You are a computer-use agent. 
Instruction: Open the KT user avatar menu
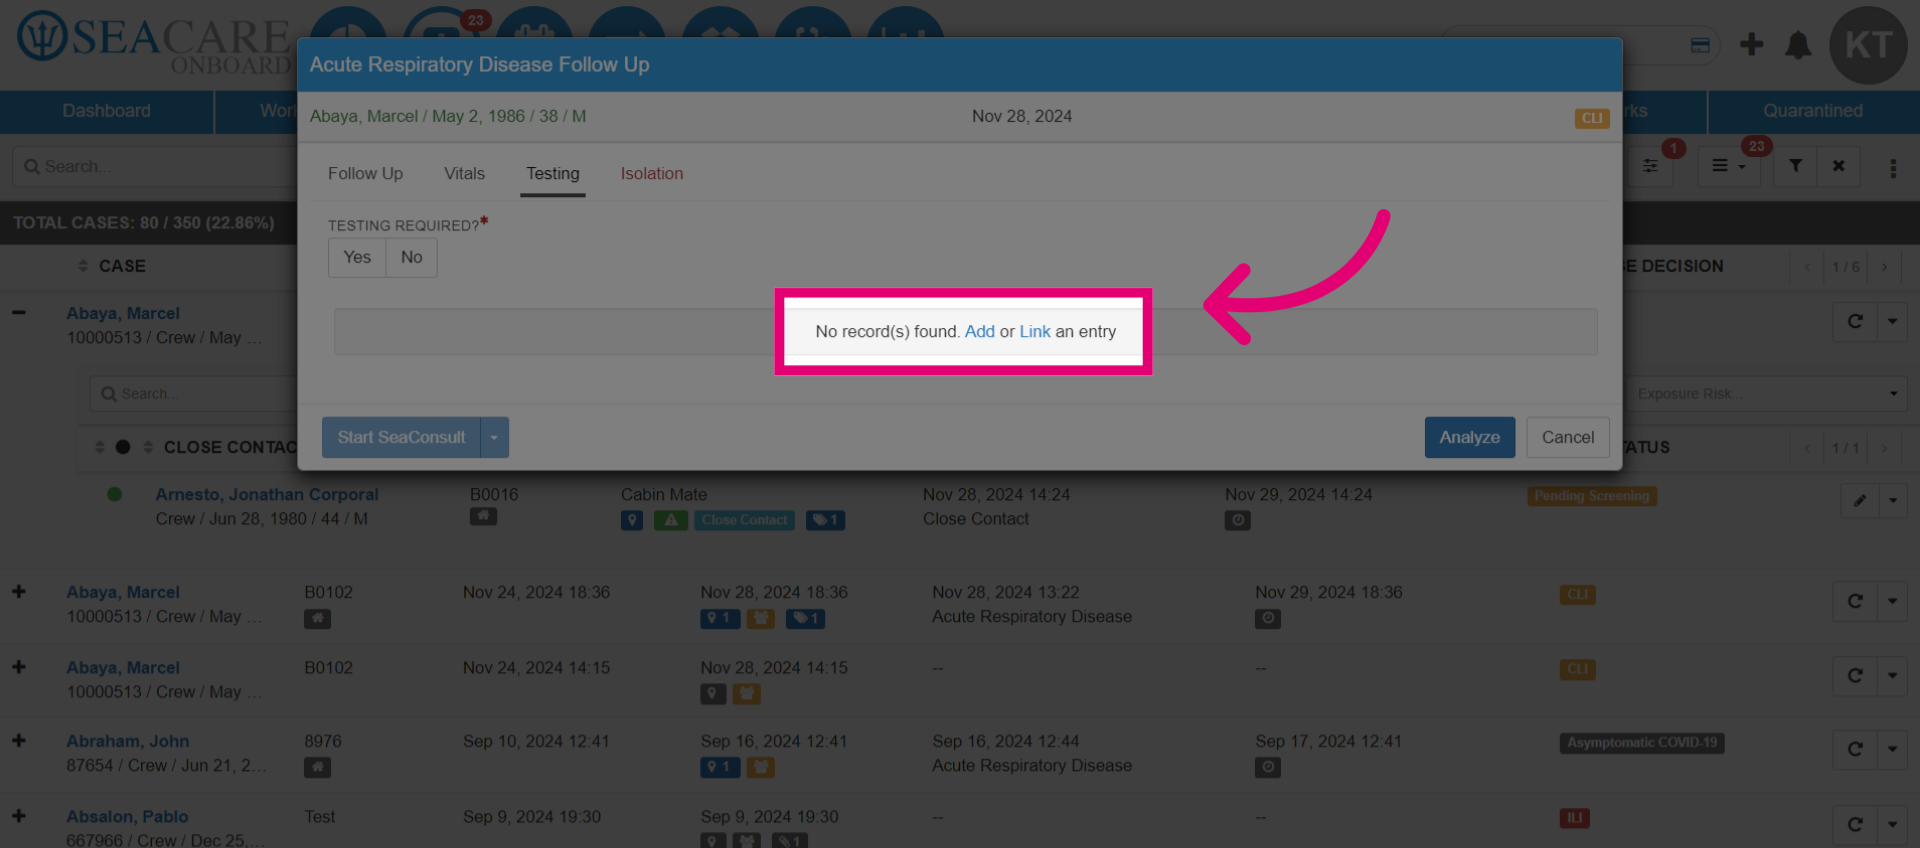pyautogui.click(x=1868, y=45)
